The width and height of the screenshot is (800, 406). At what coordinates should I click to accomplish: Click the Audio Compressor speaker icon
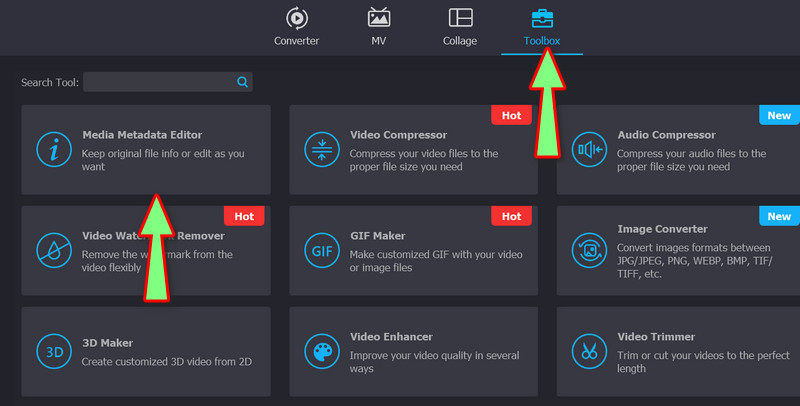pos(588,150)
